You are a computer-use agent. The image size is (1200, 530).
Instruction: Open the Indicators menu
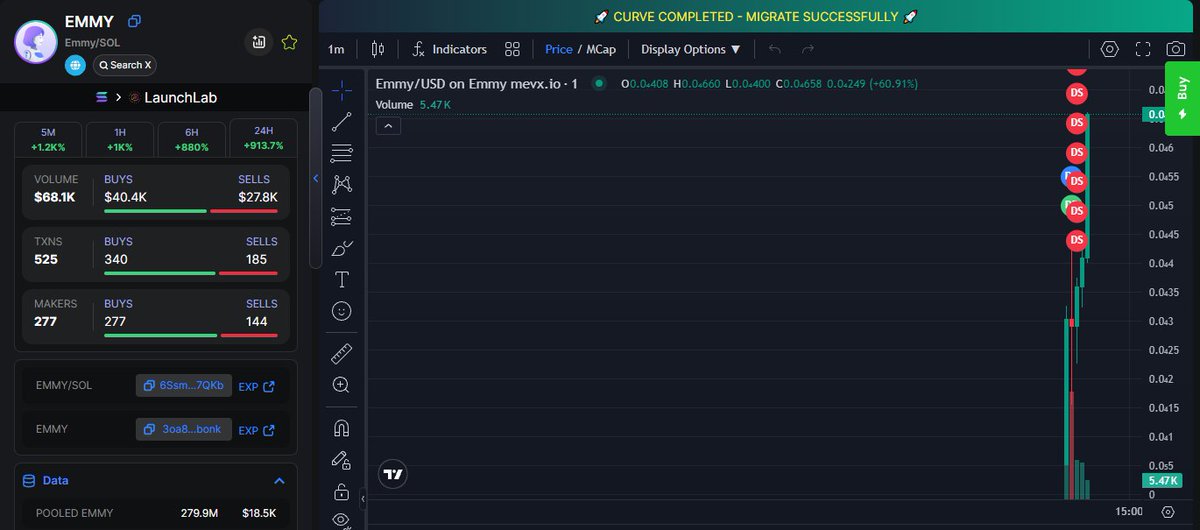[x=450, y=49]
